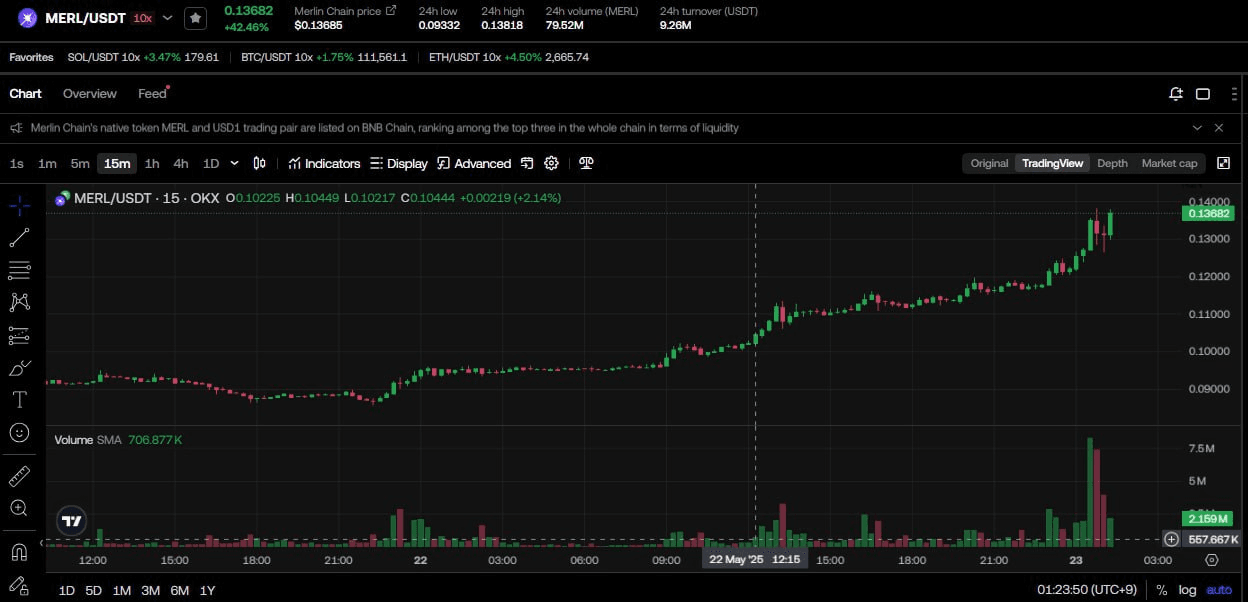
Task: Expand the announcement banner chevron
Action: click(1197, 128)
